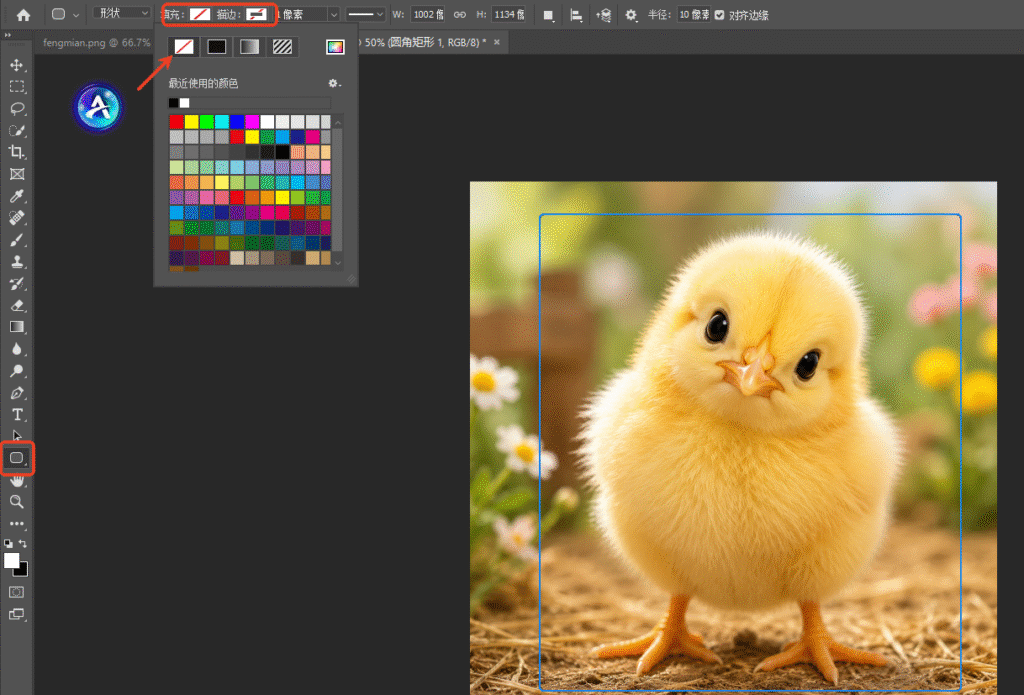This screenshot has height=695, width=1024.
Task: Choose the pattern fill option
Action: click(x=282, y=46)
